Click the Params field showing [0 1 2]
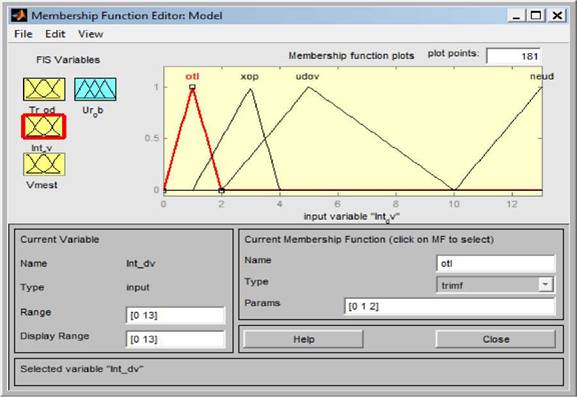Viewport: 577px width, 397px height. (450, 306)
